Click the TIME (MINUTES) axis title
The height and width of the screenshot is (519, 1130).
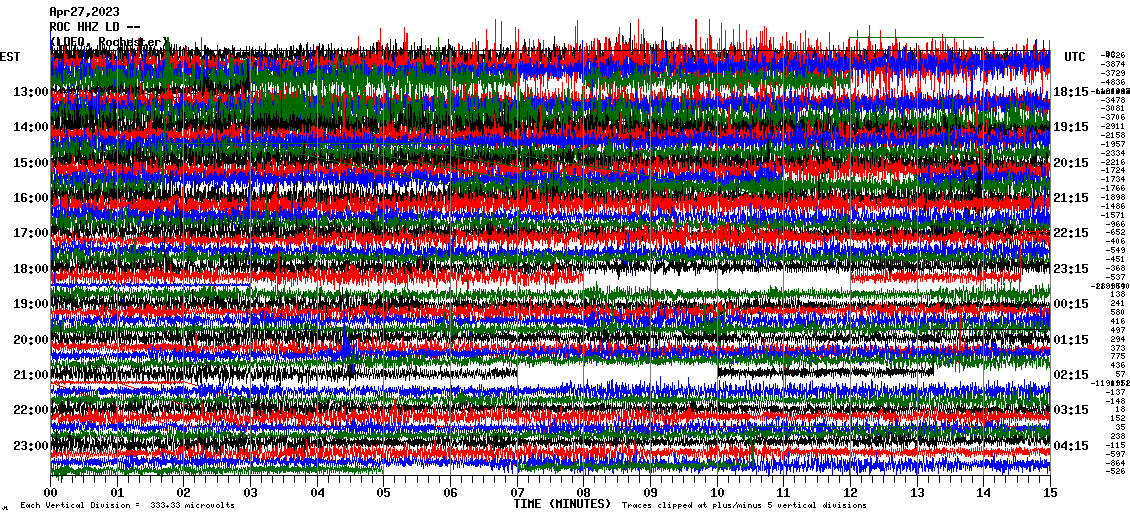562,505
